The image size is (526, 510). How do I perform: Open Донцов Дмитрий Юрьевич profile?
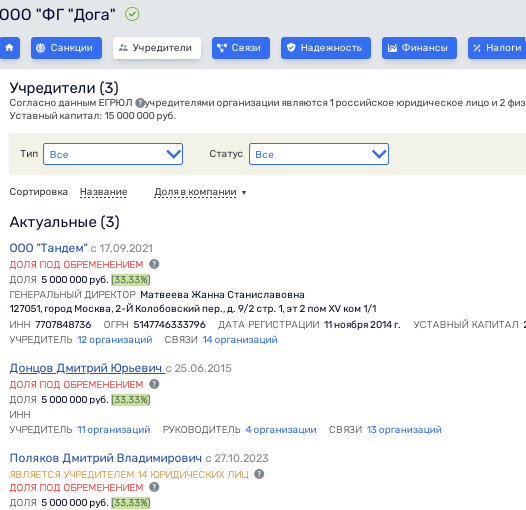pos(87,368)
